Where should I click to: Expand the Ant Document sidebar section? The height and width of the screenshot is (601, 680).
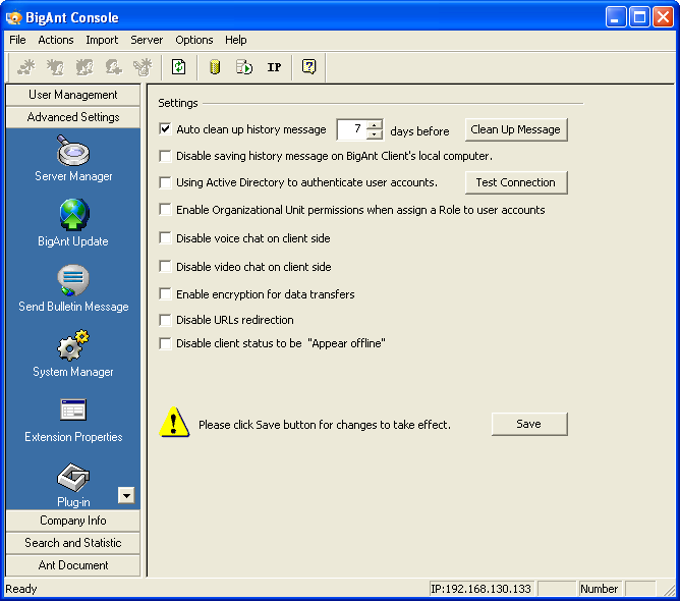[x=73, y=565]
